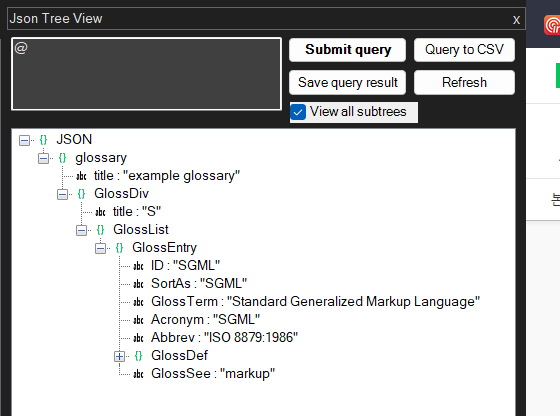Collapse the JSON root node
Viewport: 560px width, 416px height.
(x=24, y=140)
